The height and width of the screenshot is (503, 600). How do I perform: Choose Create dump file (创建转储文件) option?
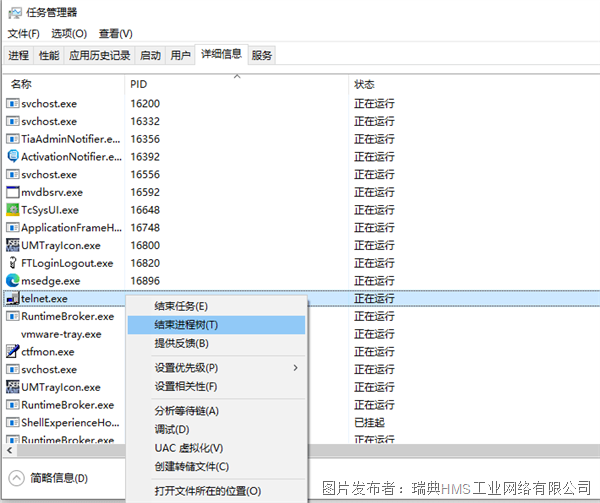coord(216,467)
